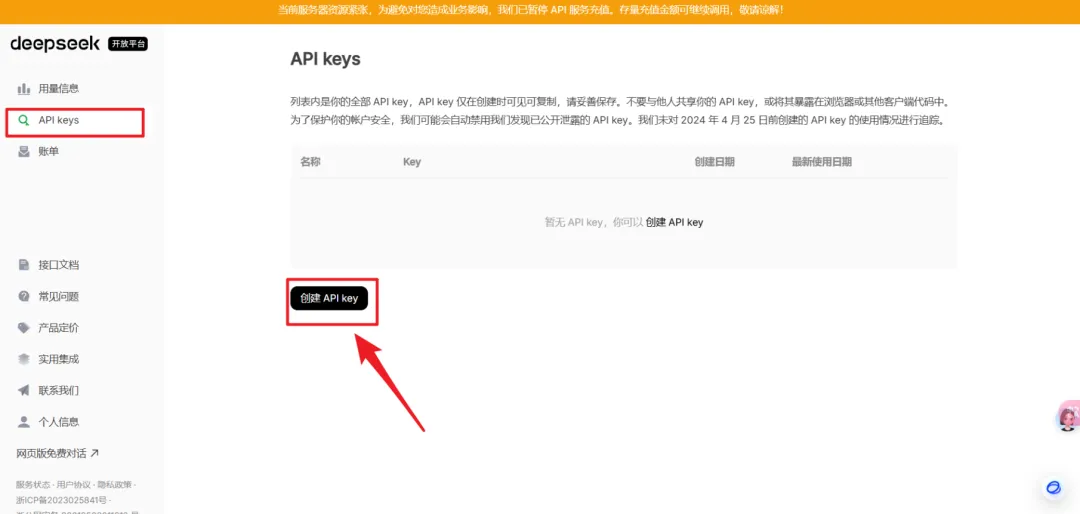Image resolution: width=1080 pixels, height=514 pixels.
Task: Open the 网页版免费对话 external link
Action: tap(58, 453)
